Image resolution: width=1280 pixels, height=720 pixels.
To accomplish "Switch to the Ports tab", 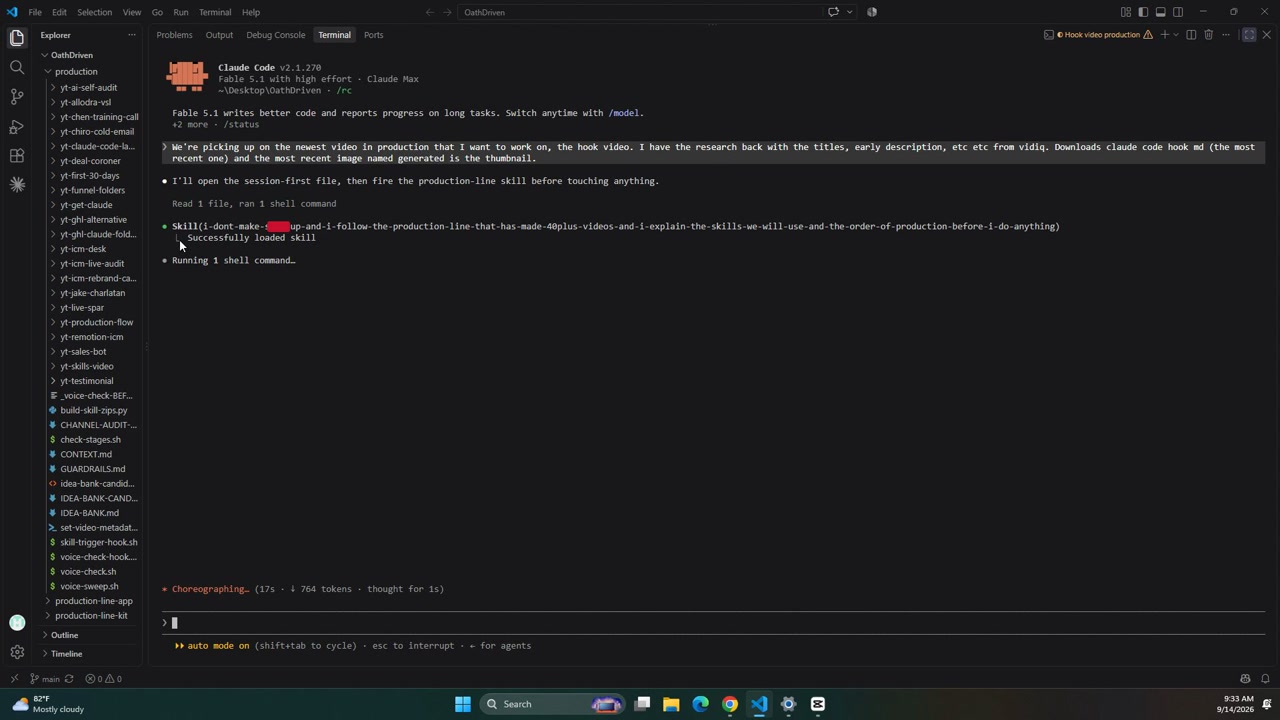I will (x=373, y=35).
